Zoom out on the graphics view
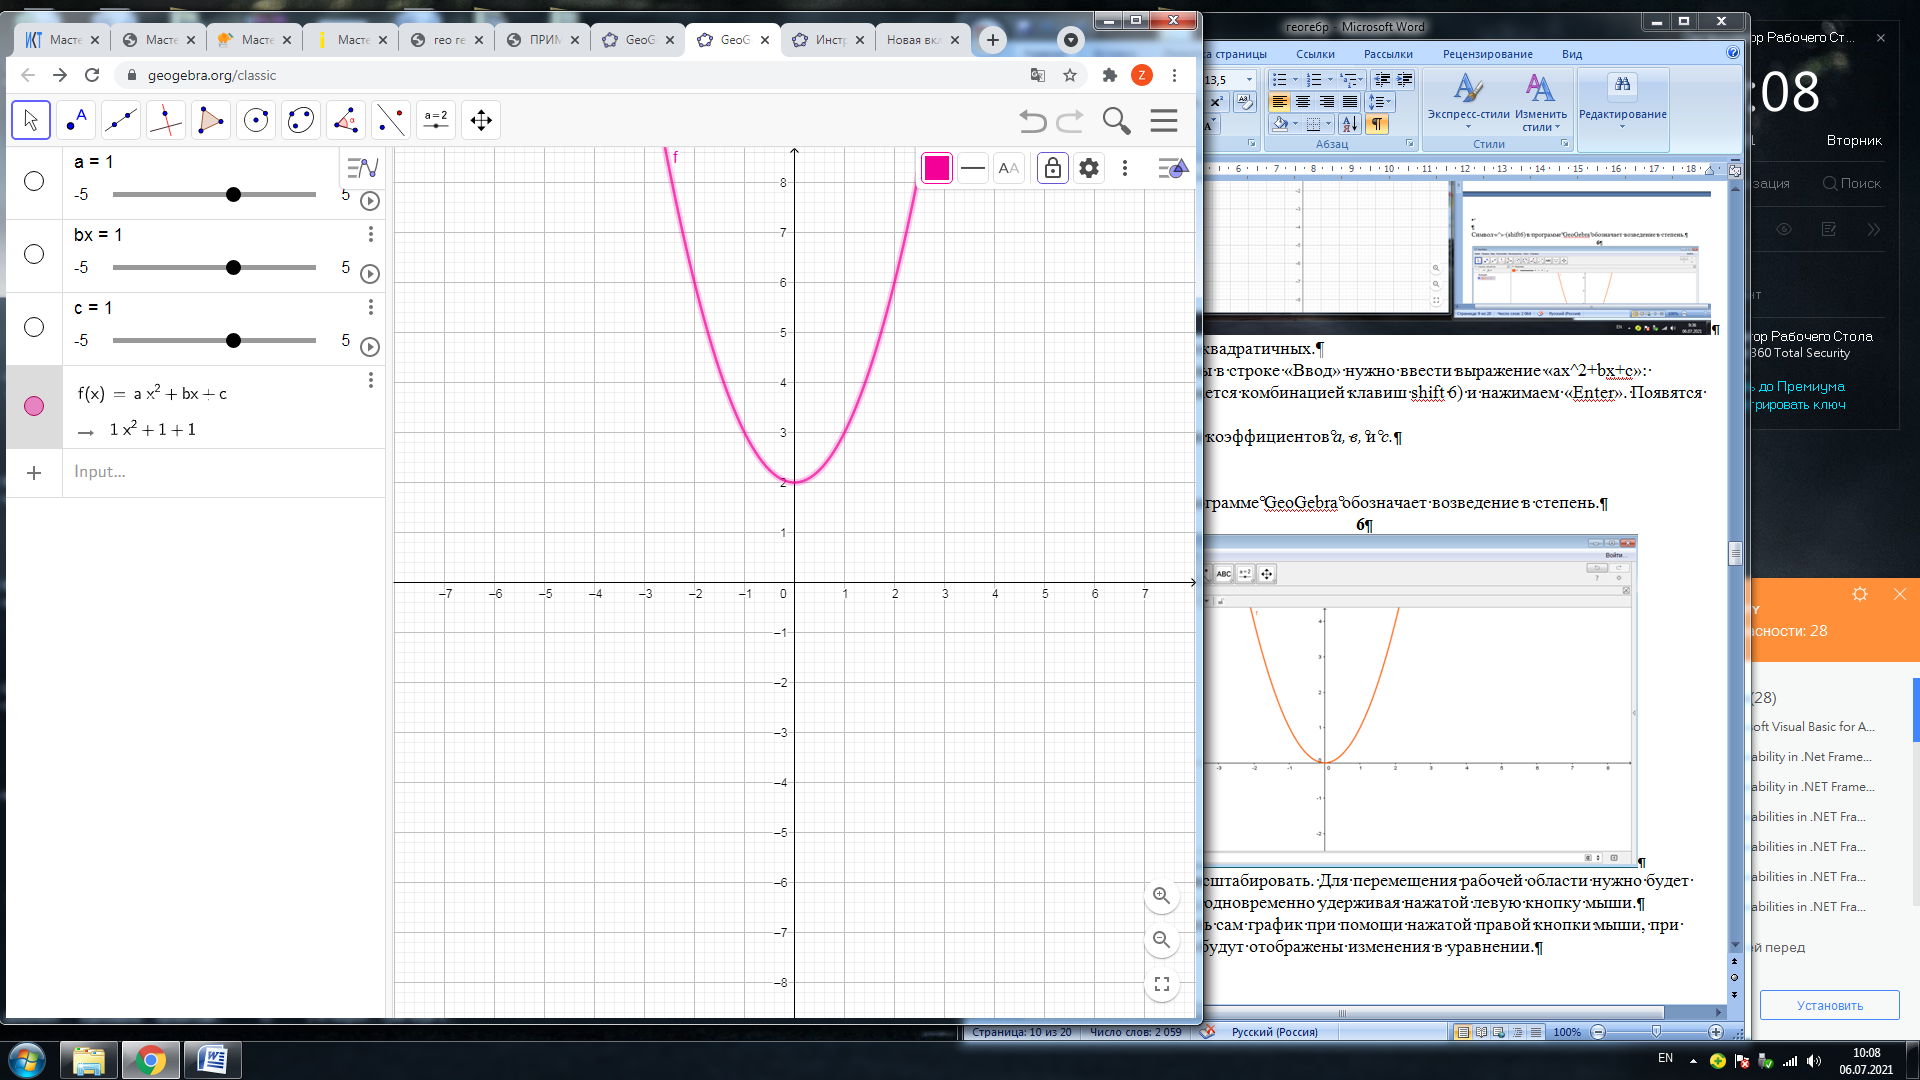This screenshot has height=1080, width=1920. pos(1161,940)
